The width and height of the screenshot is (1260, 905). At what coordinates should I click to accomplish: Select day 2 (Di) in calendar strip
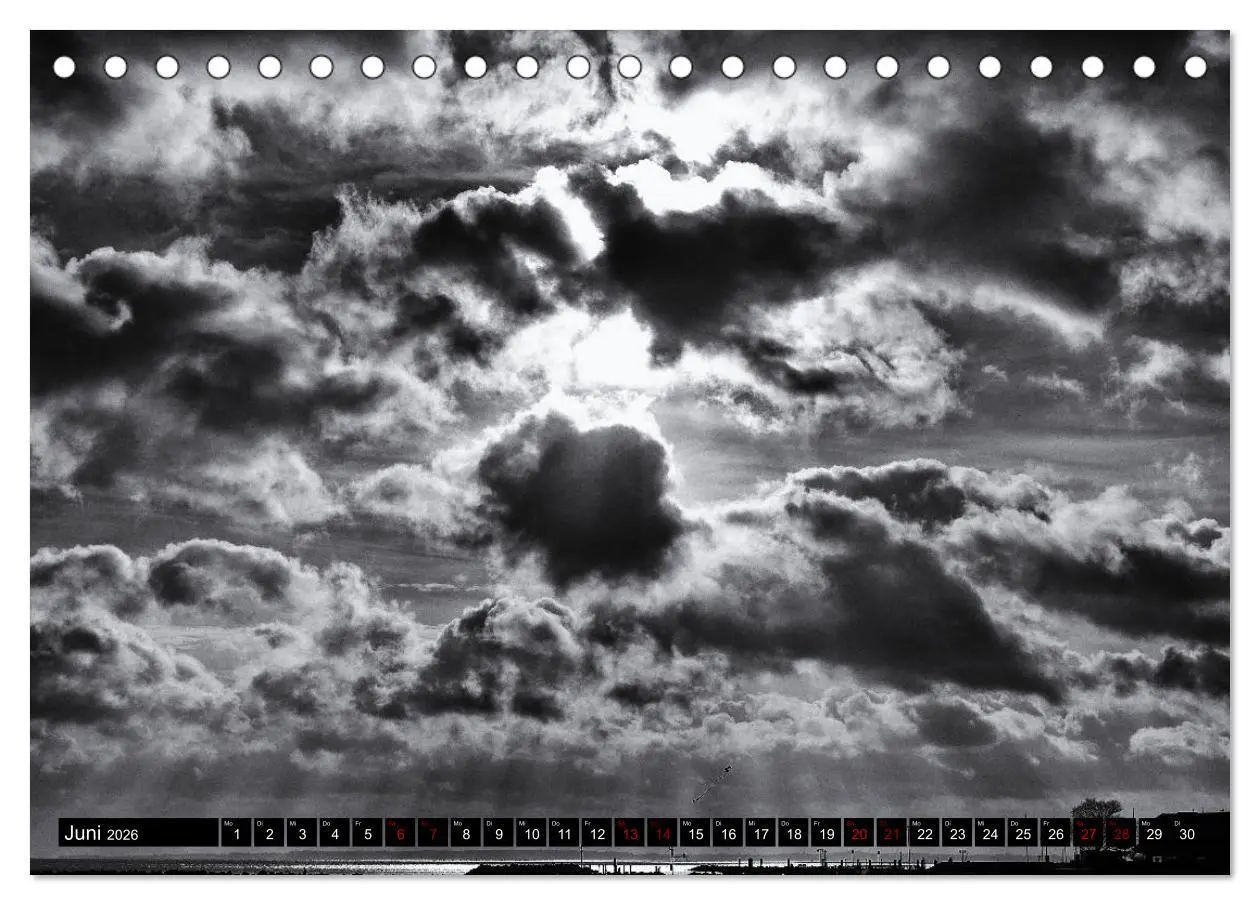point(269,833)
